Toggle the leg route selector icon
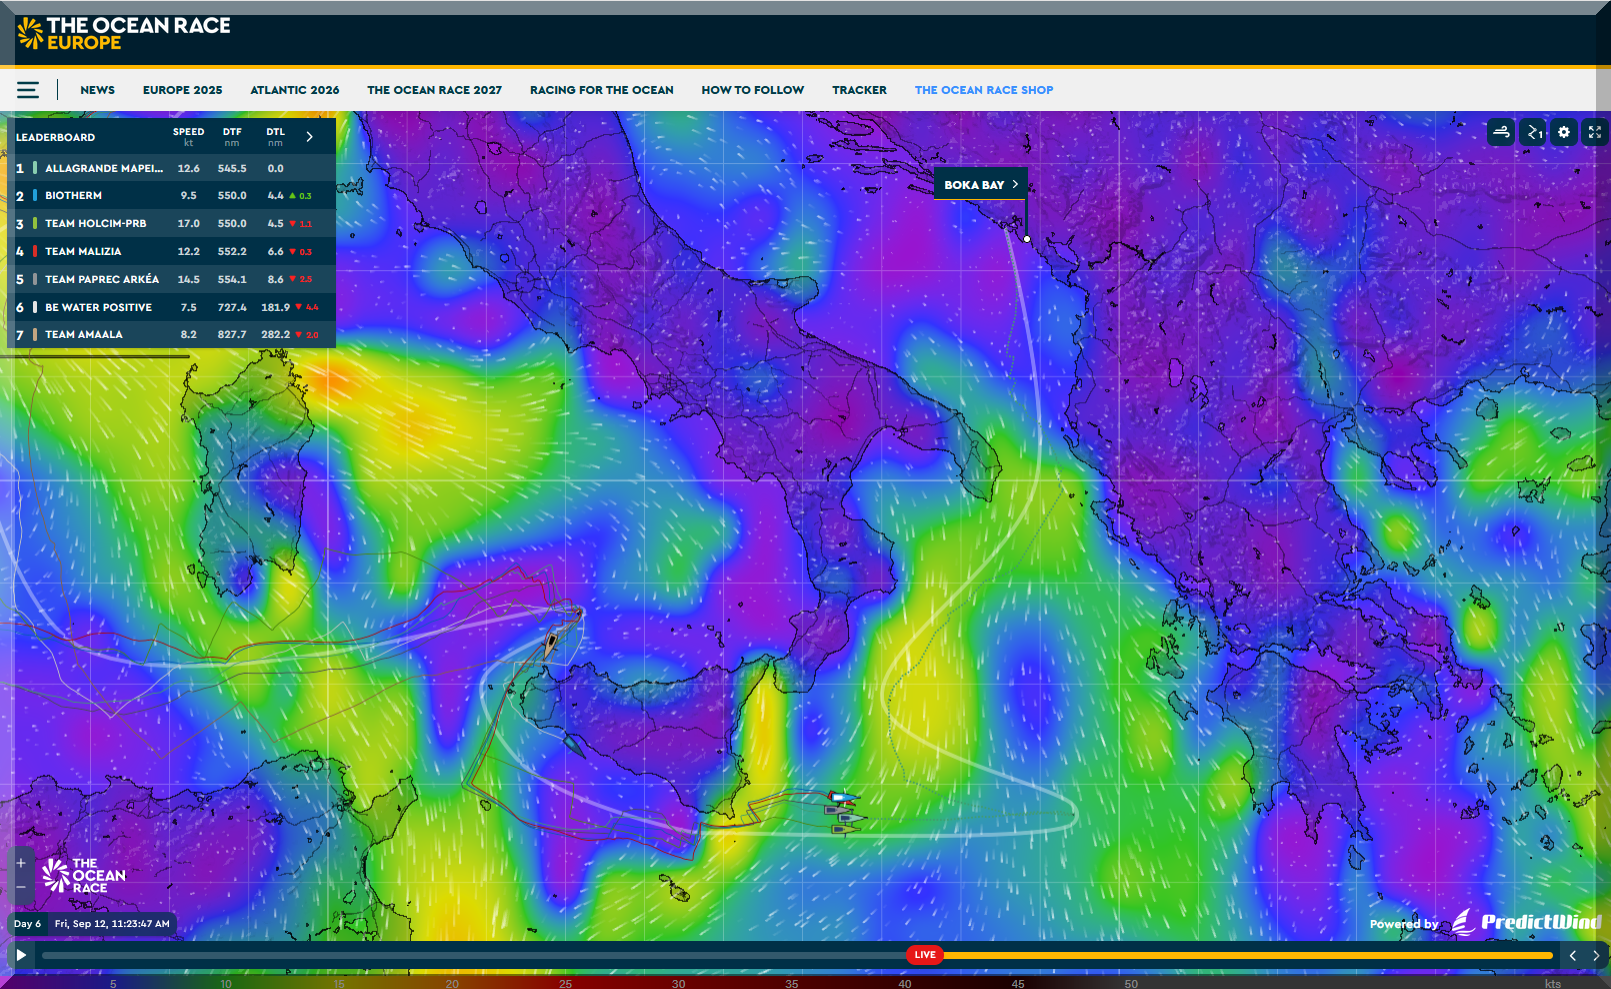1611x989 pixels. coord(1533,132)
